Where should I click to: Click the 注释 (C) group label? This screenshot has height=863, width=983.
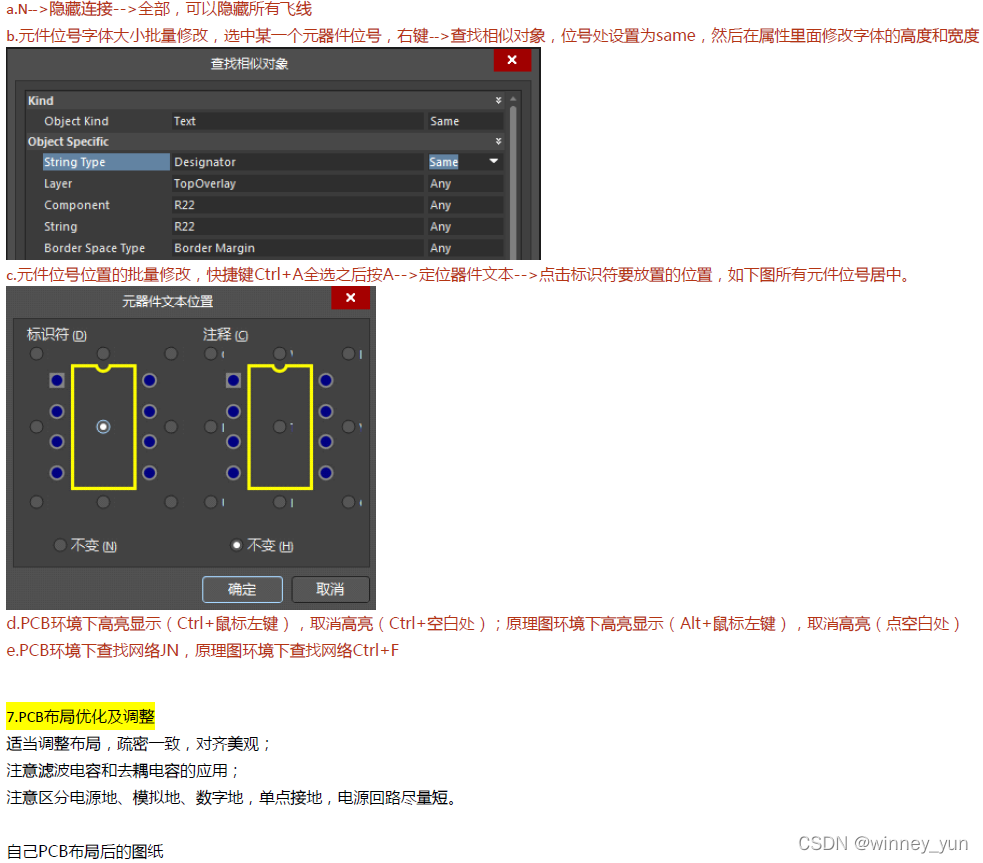coord(225,335)
